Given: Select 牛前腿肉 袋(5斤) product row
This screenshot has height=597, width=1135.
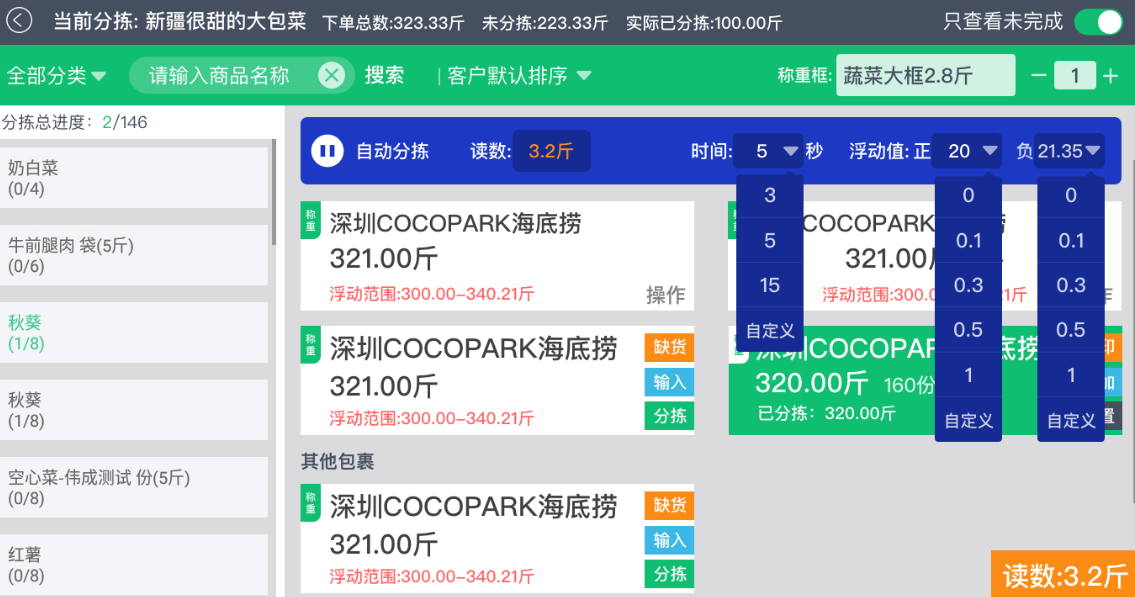Looking at the screenshot, I should [x=134, y=255].
